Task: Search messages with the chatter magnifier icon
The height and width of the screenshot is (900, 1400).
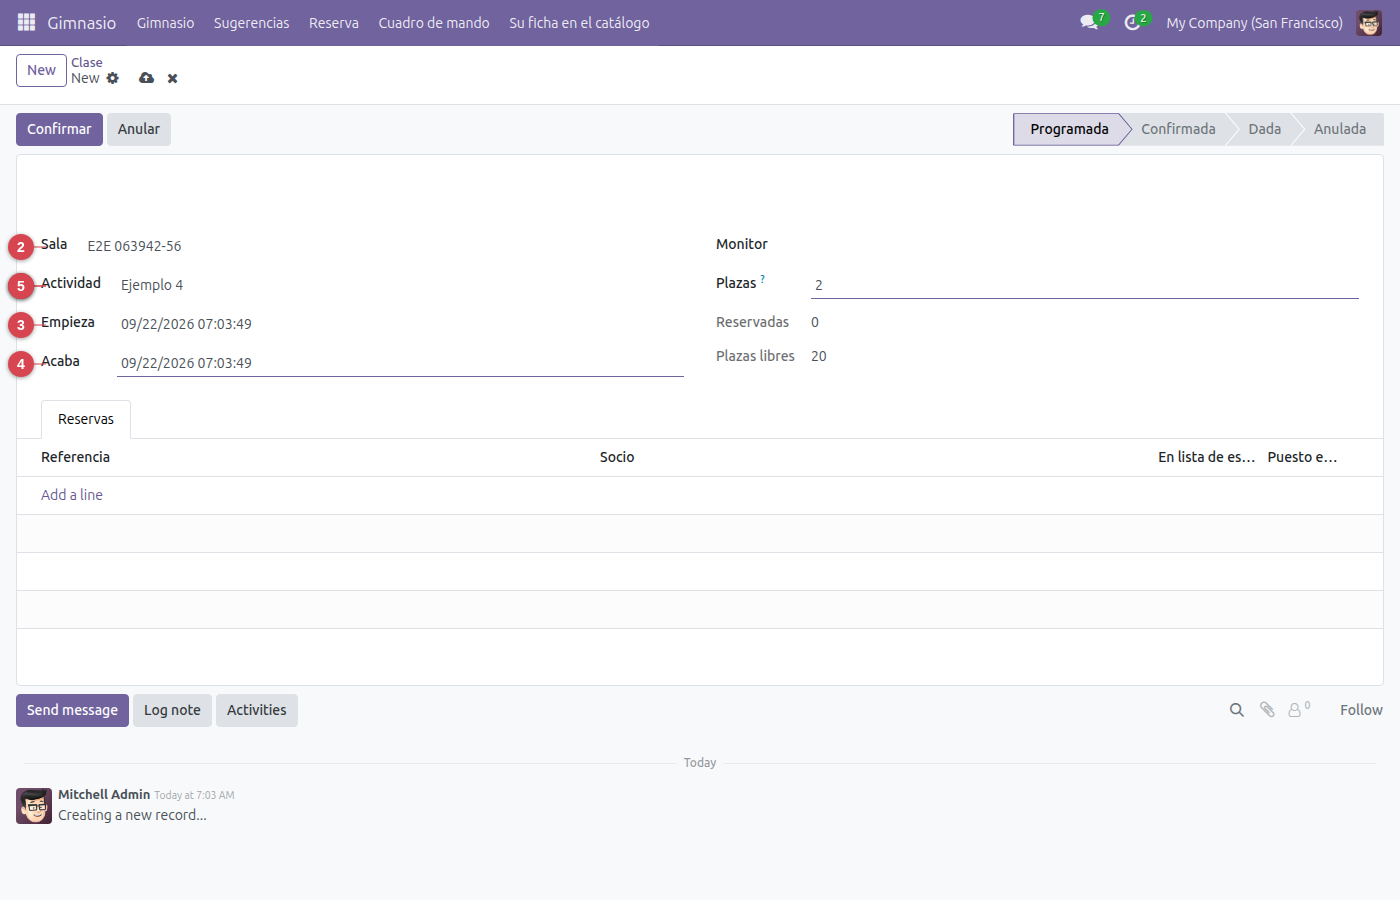Action: point(1237,710)
